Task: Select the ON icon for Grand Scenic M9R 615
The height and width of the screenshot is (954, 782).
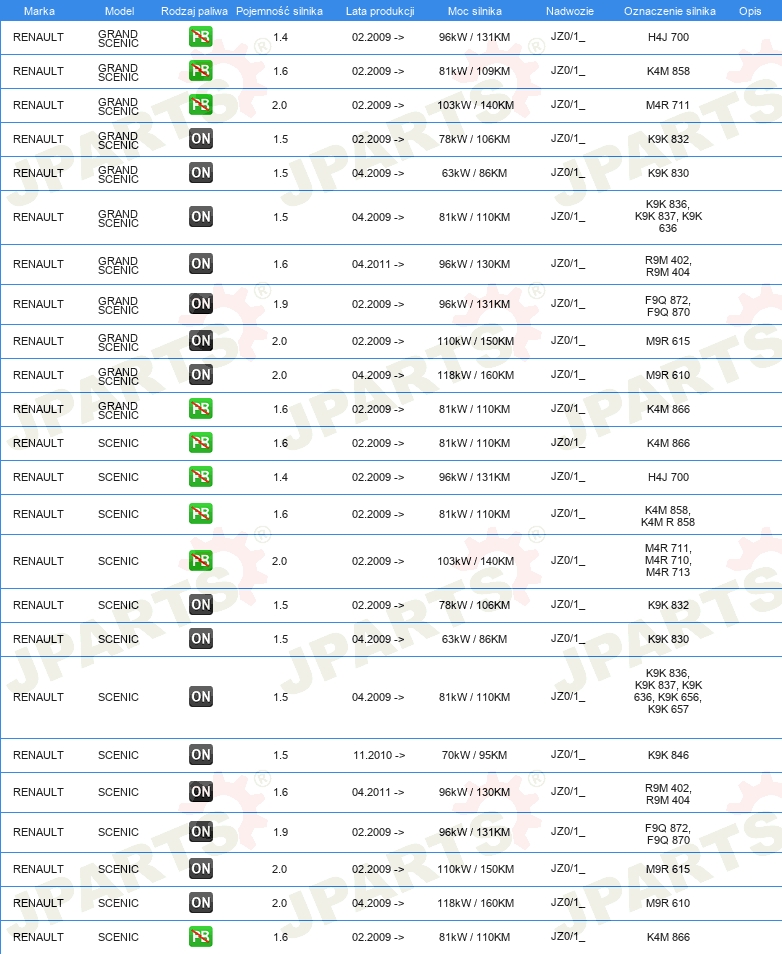Action: click(x=201, y=341)
